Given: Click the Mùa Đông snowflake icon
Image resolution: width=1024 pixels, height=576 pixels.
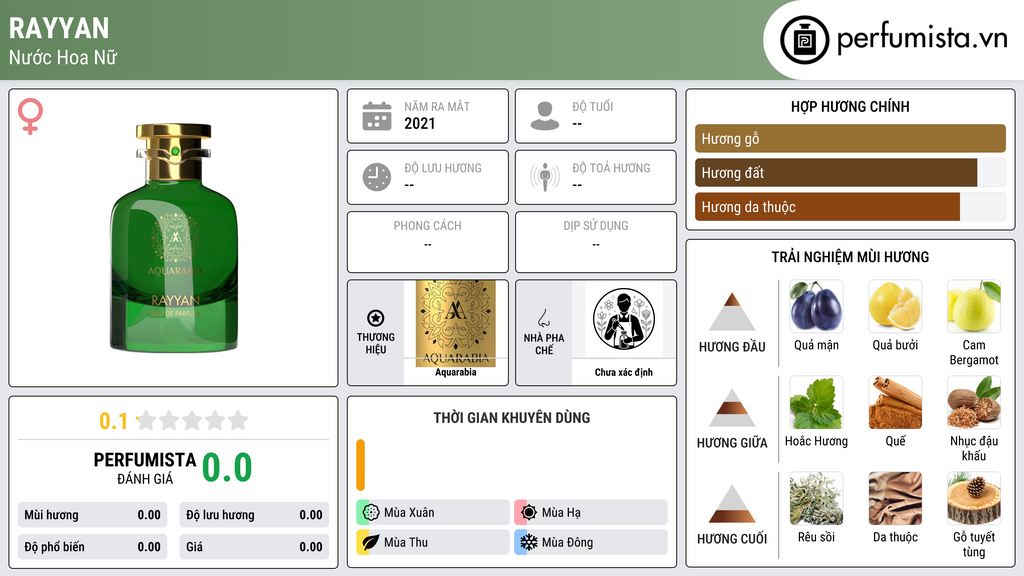Looking at the screenshot, I should [529, 542].
